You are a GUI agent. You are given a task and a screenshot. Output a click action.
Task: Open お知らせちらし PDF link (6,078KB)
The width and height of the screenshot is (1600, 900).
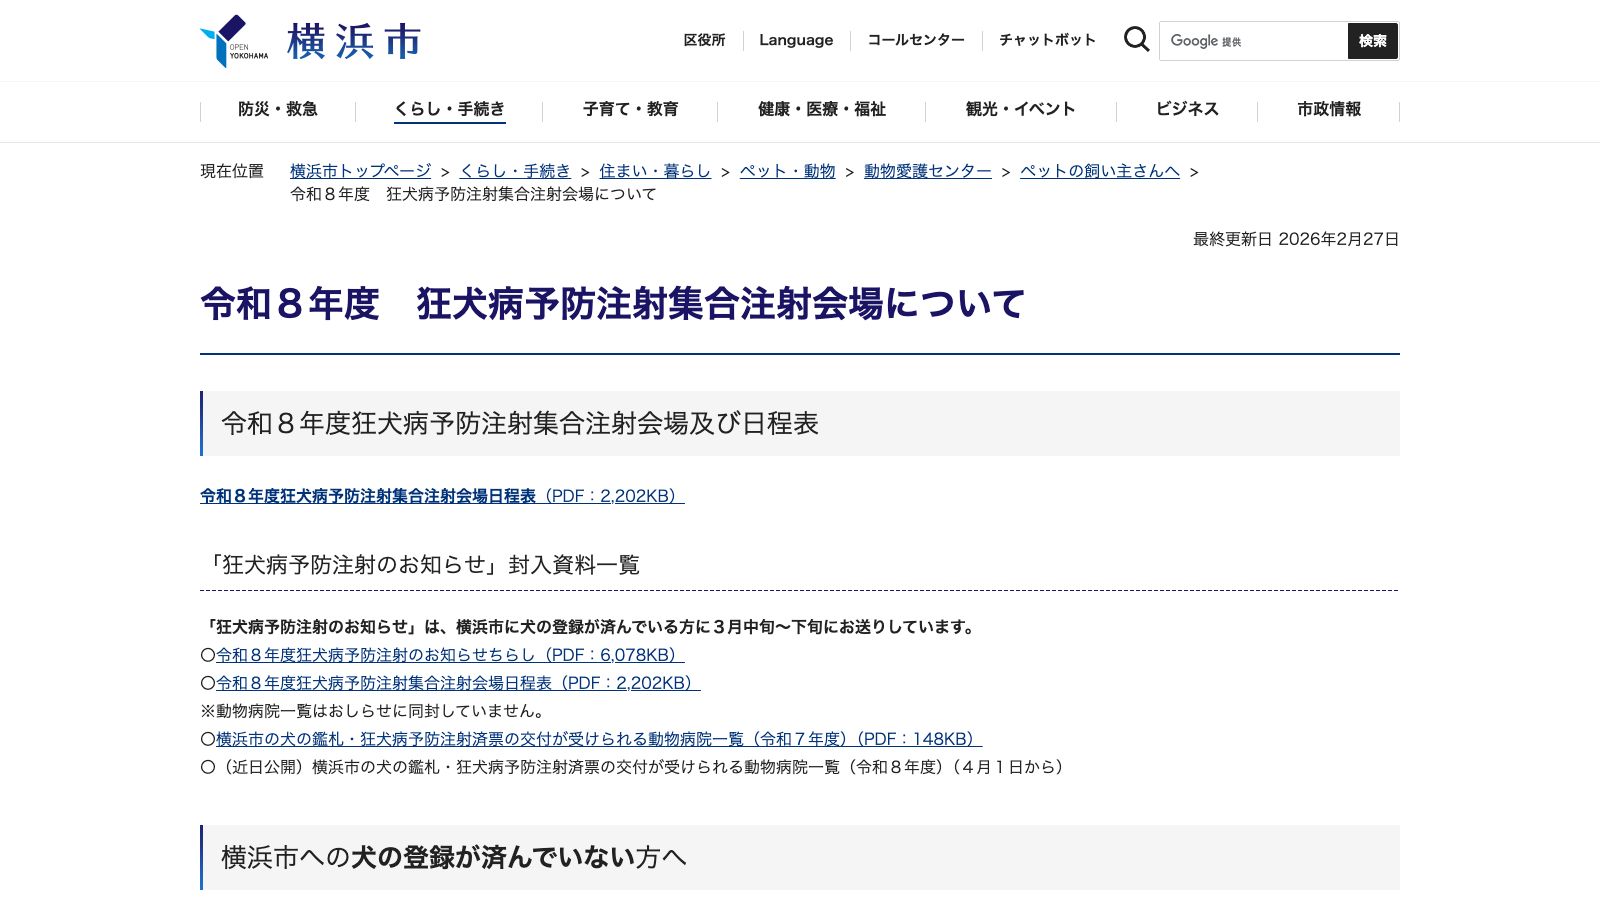[x=450, y=655]
